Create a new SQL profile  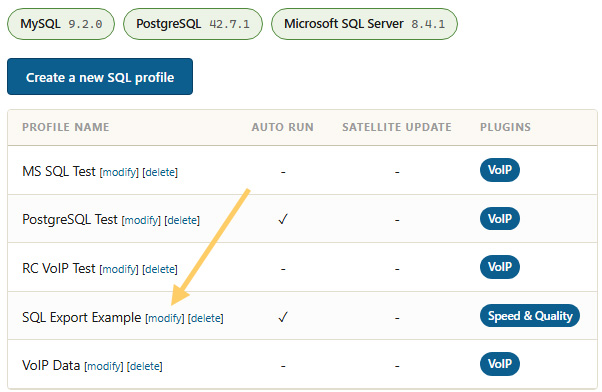coord(100,76)
